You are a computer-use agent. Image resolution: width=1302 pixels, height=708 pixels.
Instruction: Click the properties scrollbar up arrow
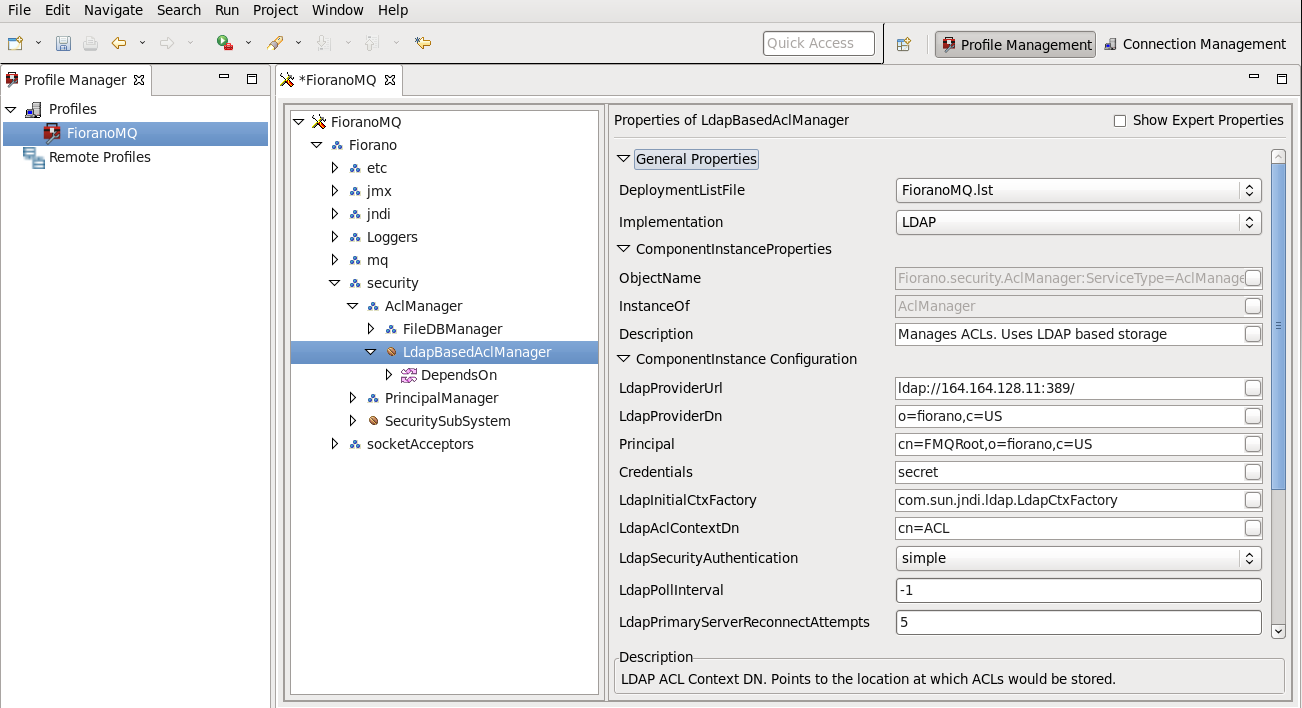point(1278,156)
